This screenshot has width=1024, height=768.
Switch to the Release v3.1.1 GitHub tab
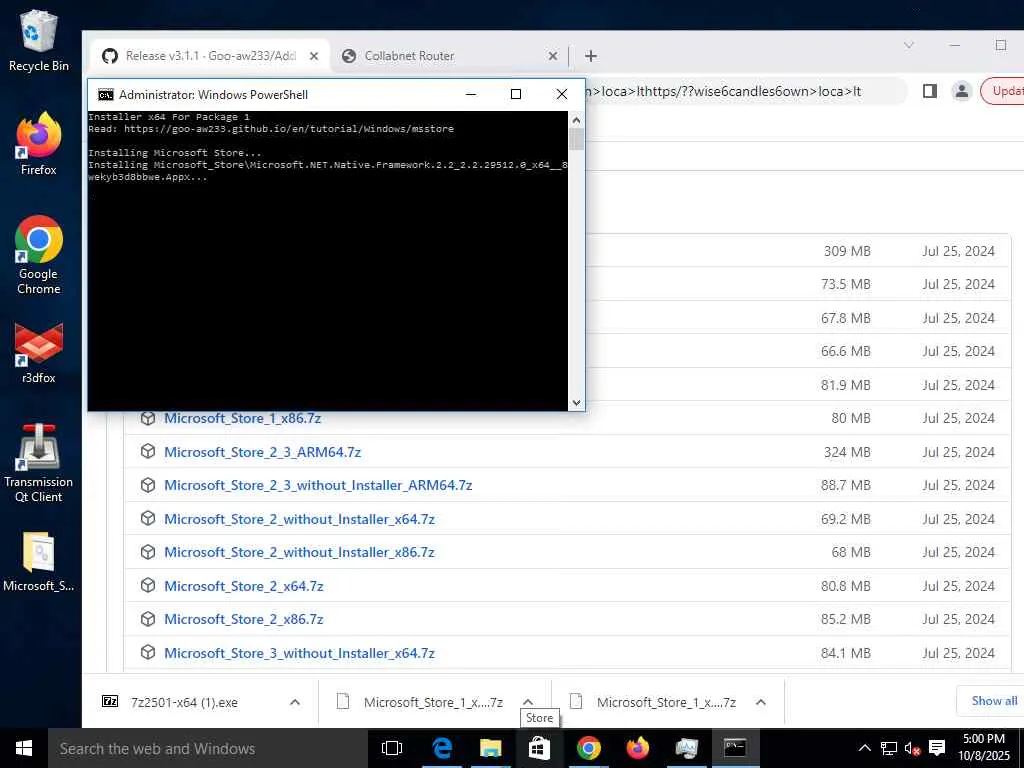click(x=209, y=56)
